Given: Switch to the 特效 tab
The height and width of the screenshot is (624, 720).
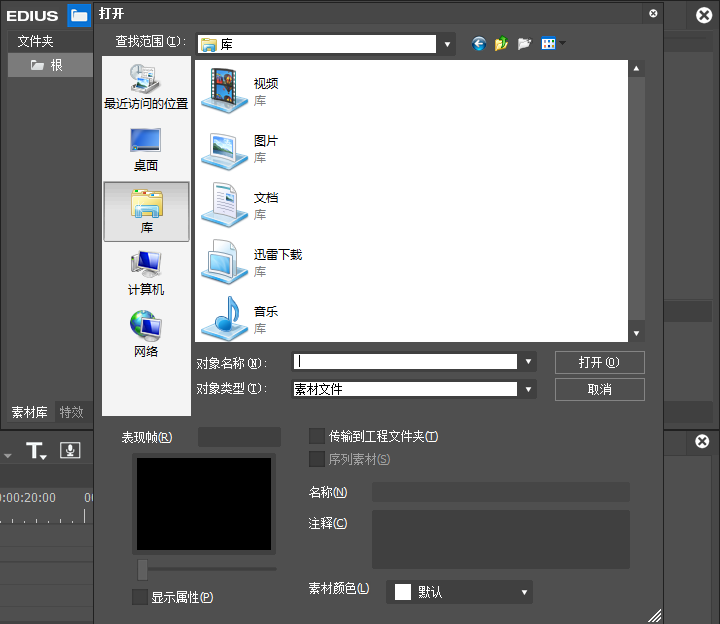Looking at the screenshot, I should click(72, 412).
